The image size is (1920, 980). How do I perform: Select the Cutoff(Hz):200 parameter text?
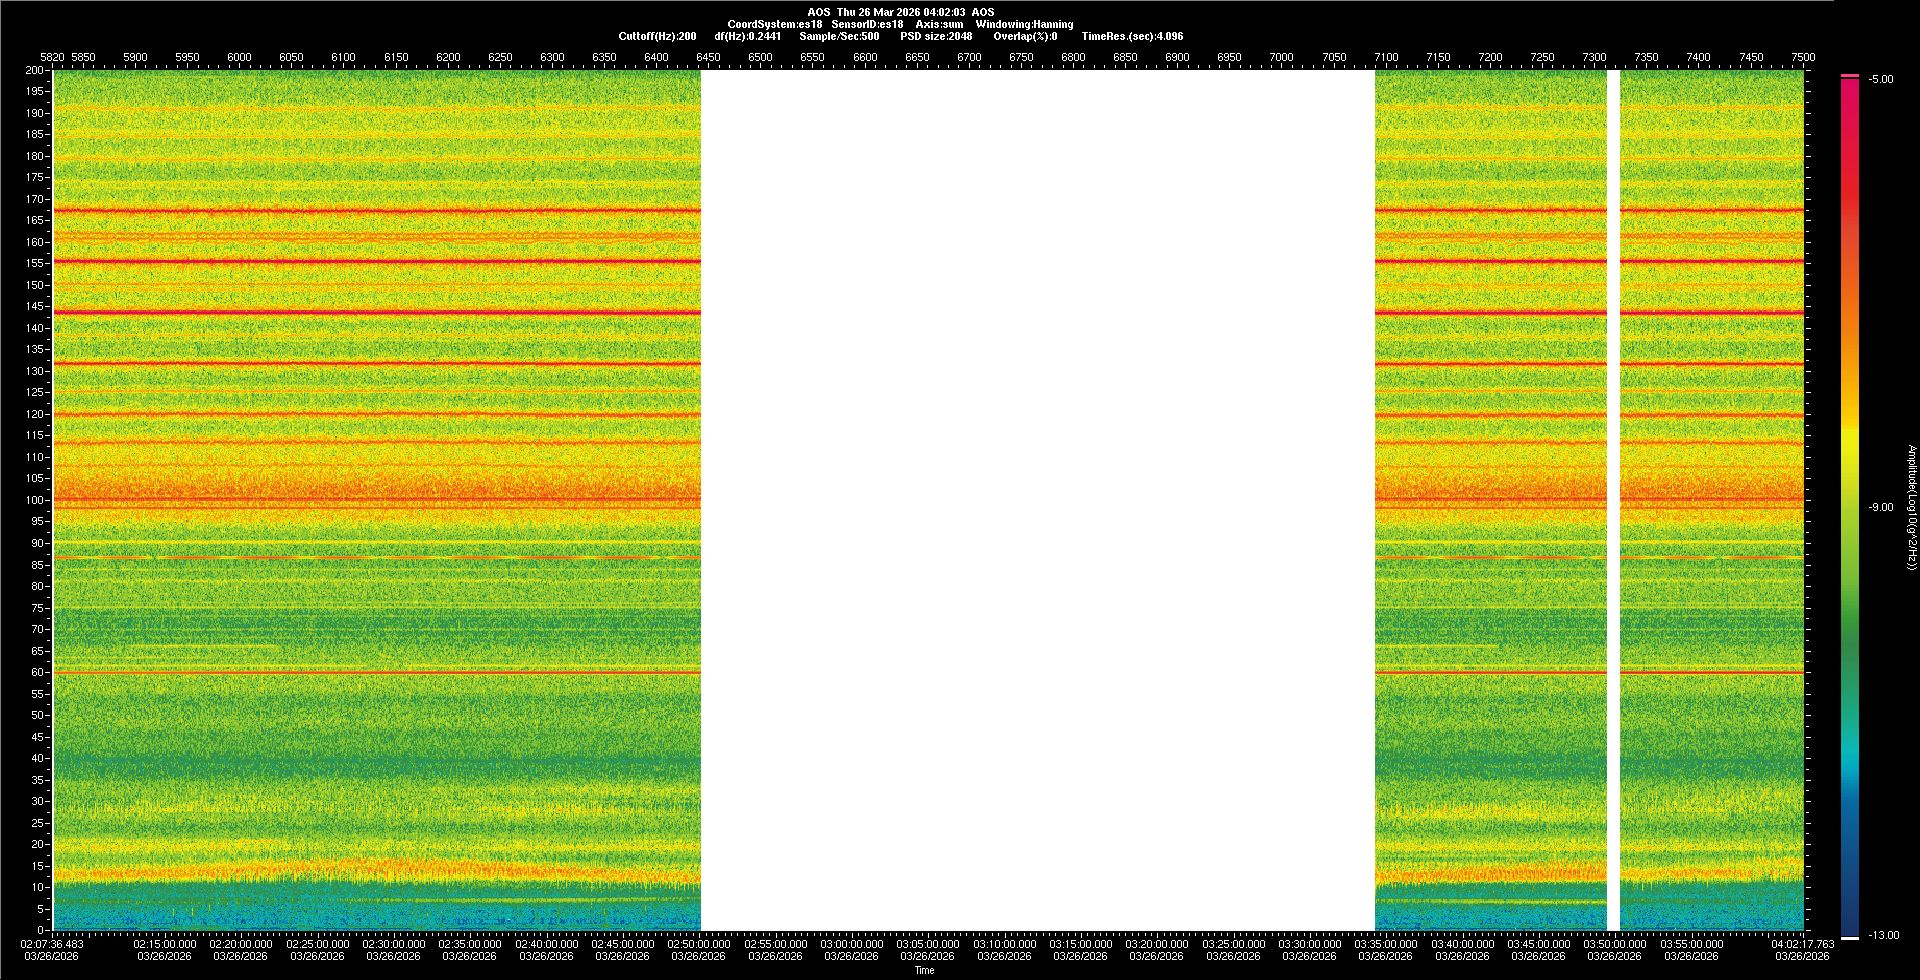click(657, 36)
